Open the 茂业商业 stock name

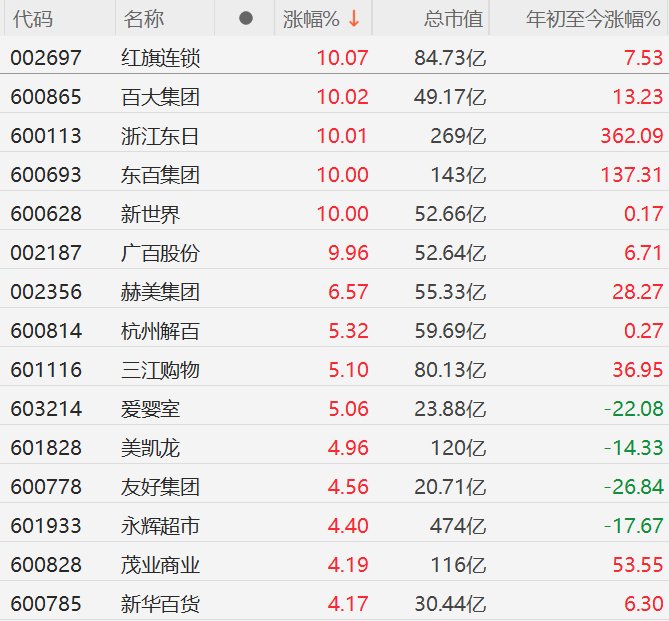(x=160, y=565)
